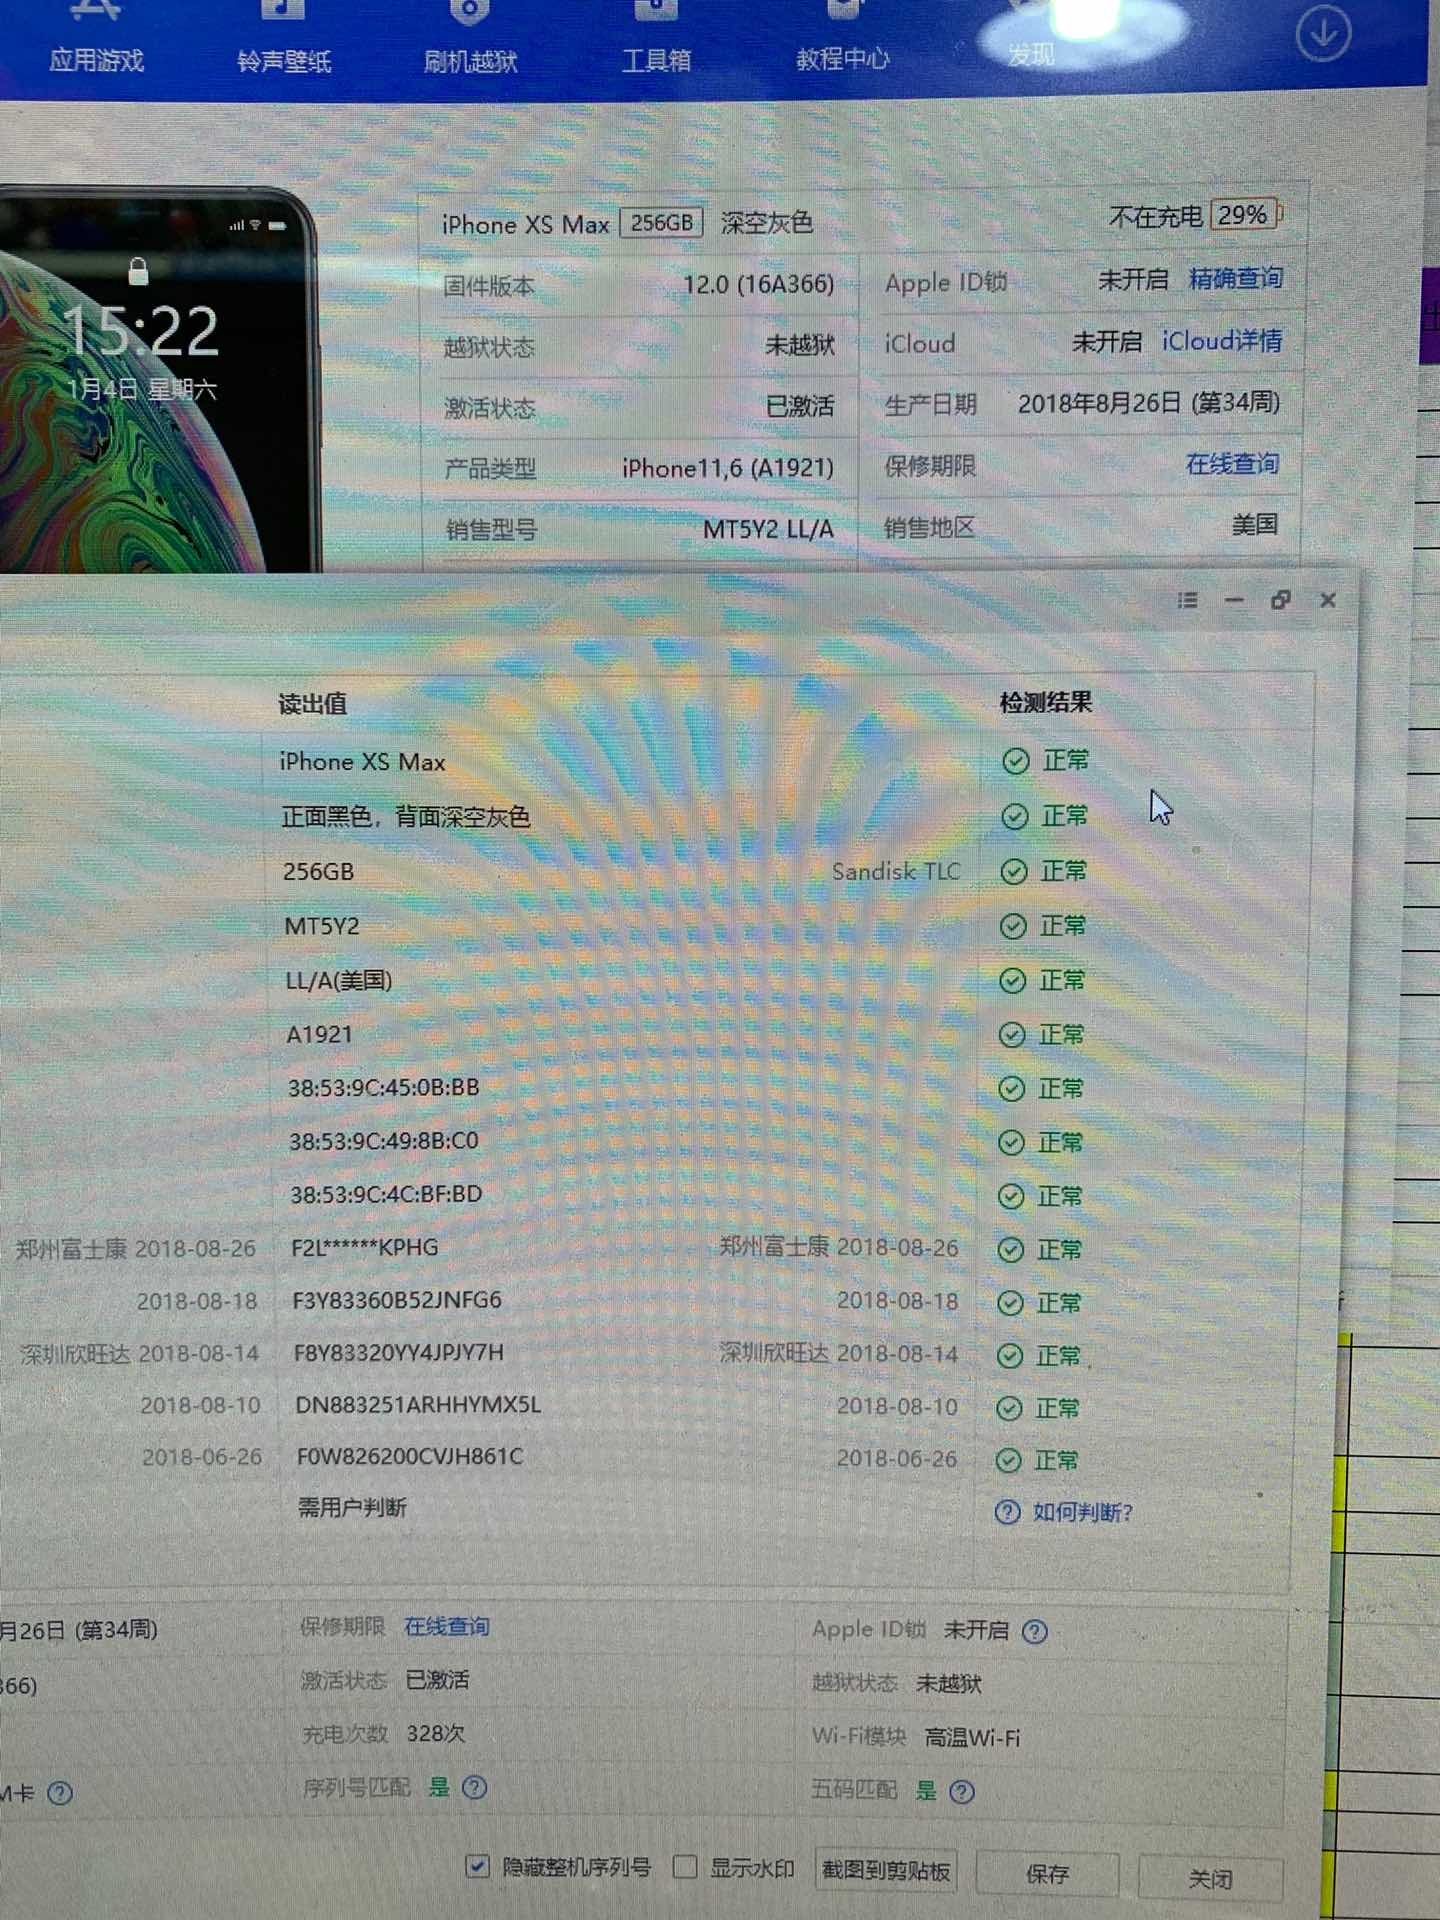Screen dimensions: 1440x1920
Task: Toggle 隐藏整机序列号 checkbox
Action: tap(478, 1865)
